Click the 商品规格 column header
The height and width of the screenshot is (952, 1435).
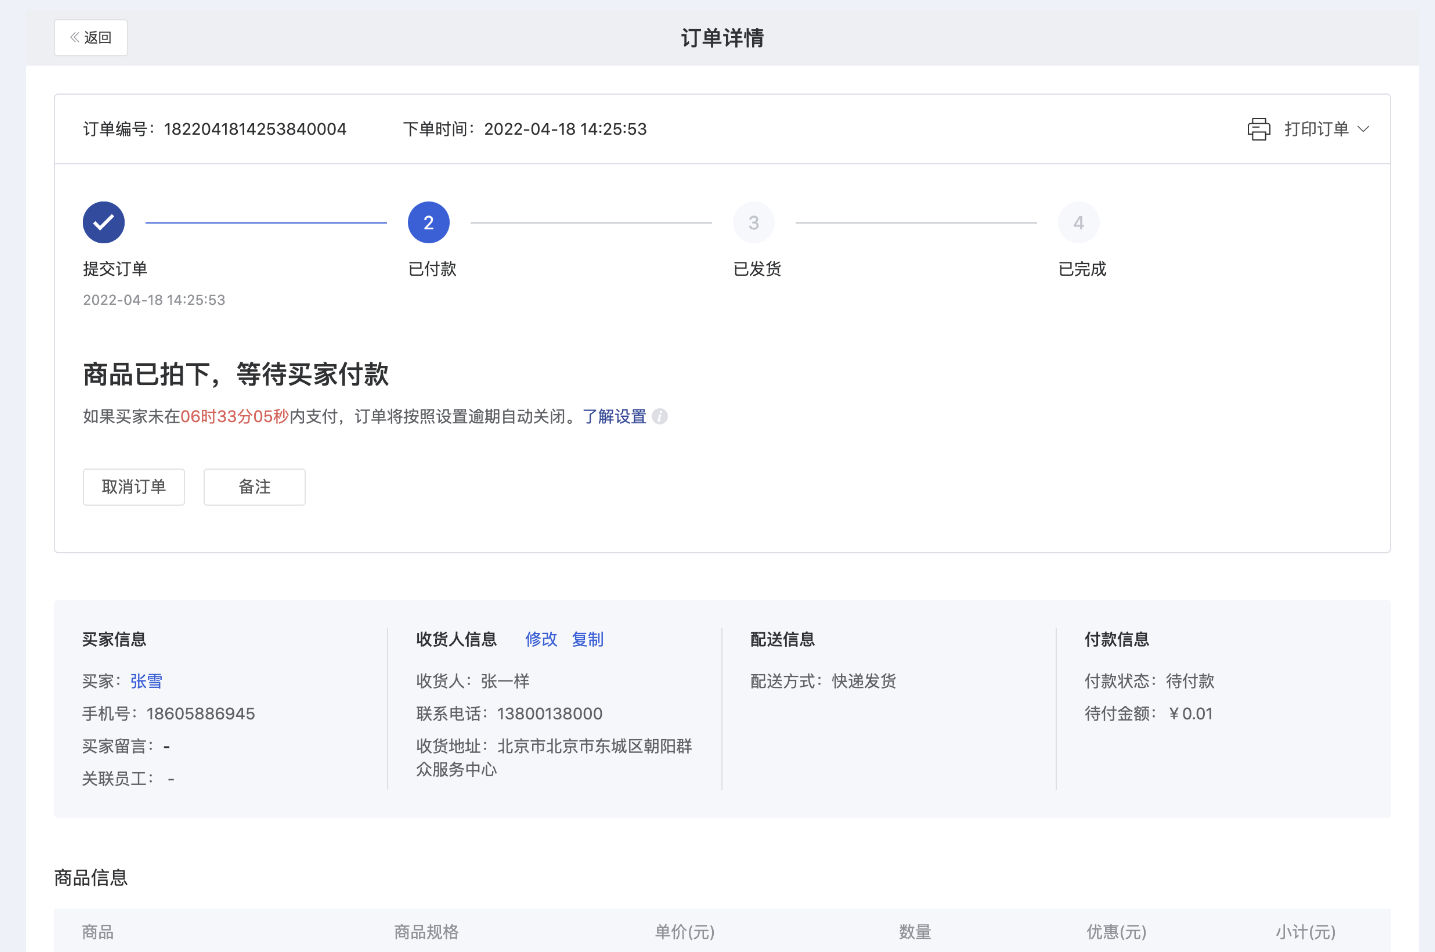point(426,932)
